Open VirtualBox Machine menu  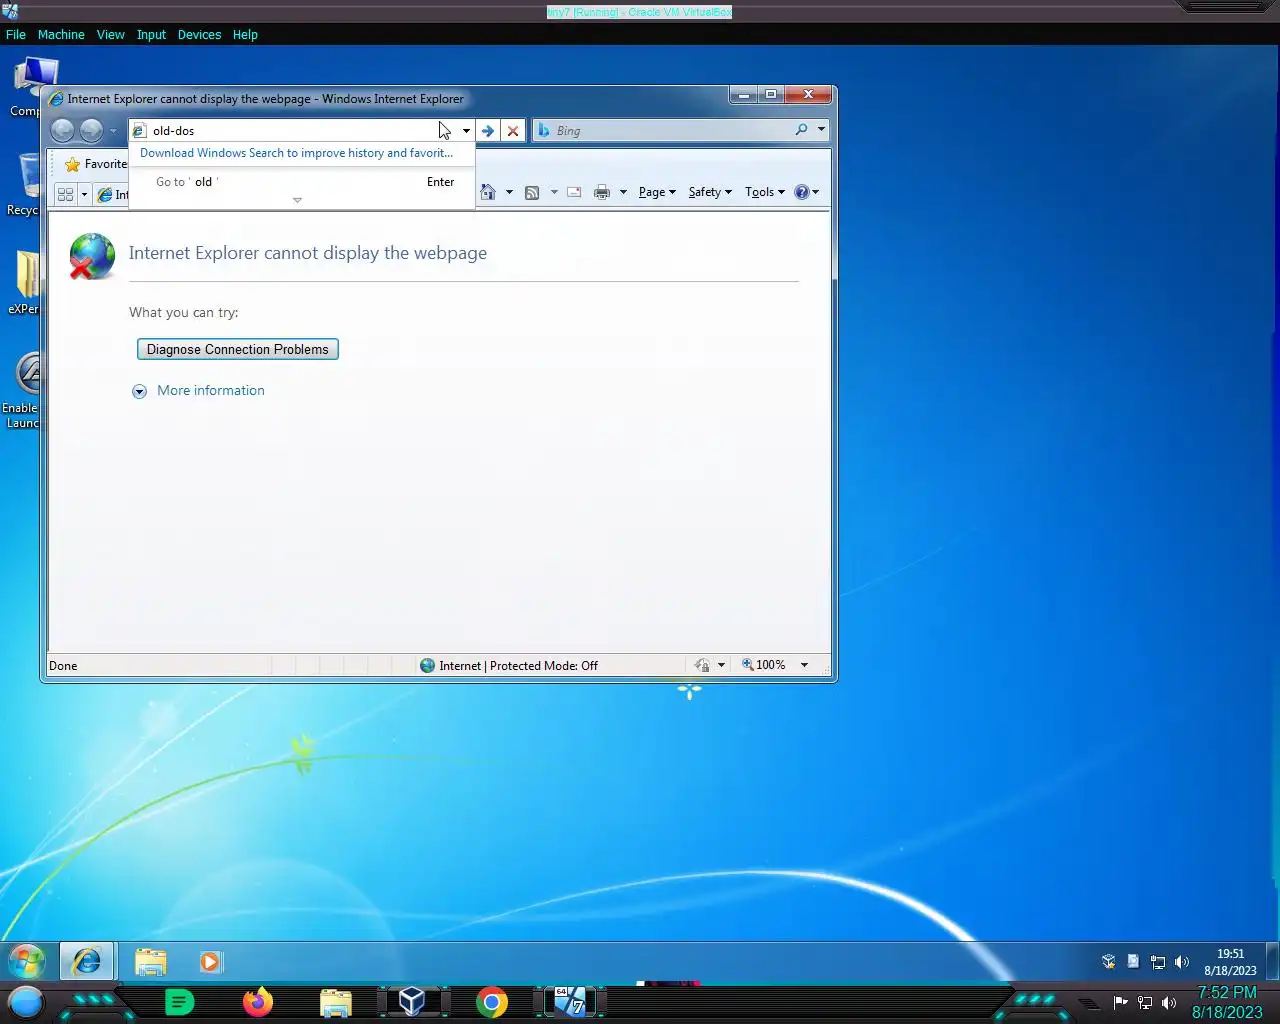coord(61,34)
